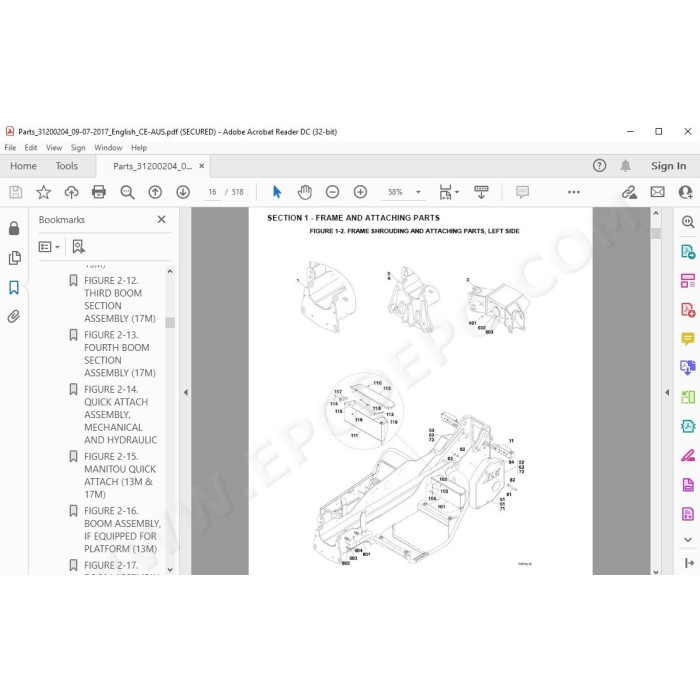Open the Window menu
The width and height of the screenshot is (700, 700).
[108, 148]
